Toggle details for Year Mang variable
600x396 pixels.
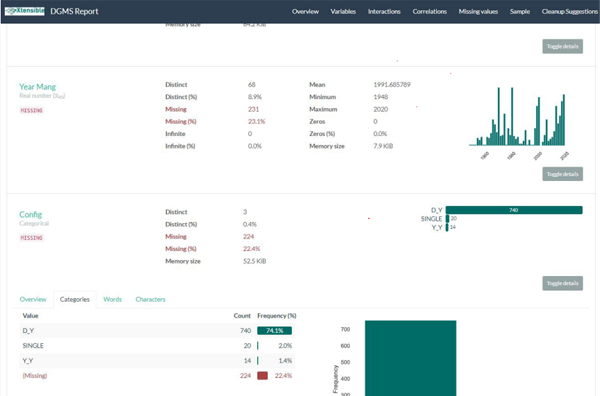pyautogui.click(x=562, y=174)
